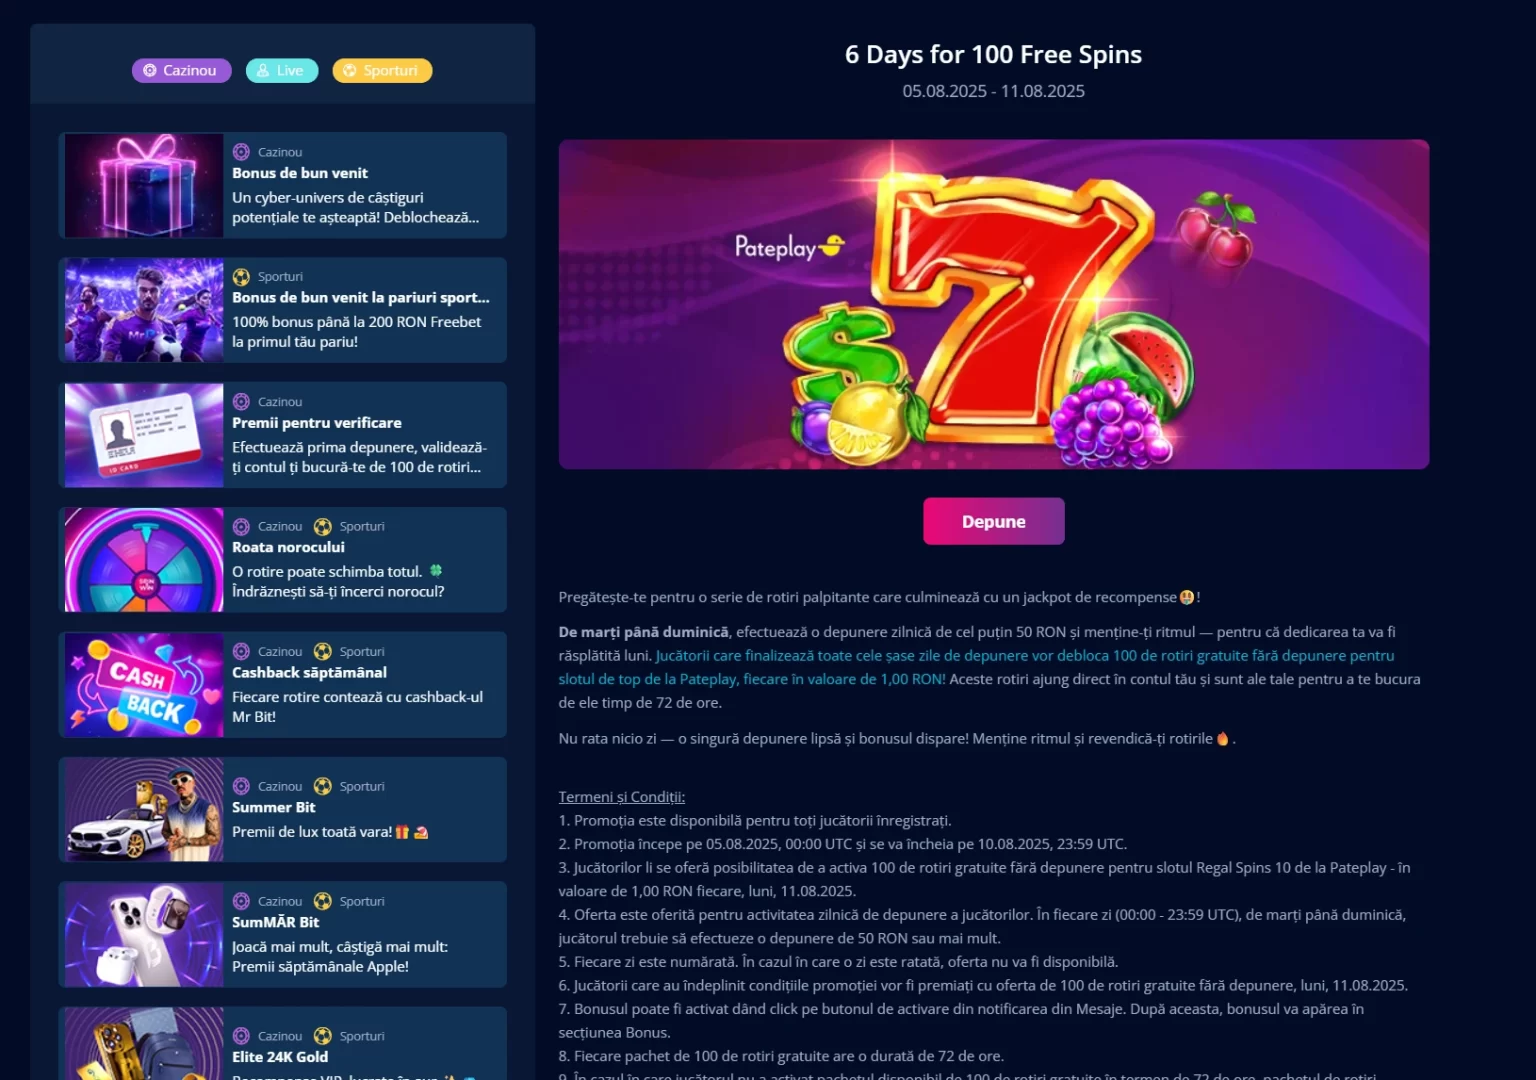The width and height of the screenshot is (1536, 1080).
Task: Click the Depune deposit button
Action: click(993, 522)
